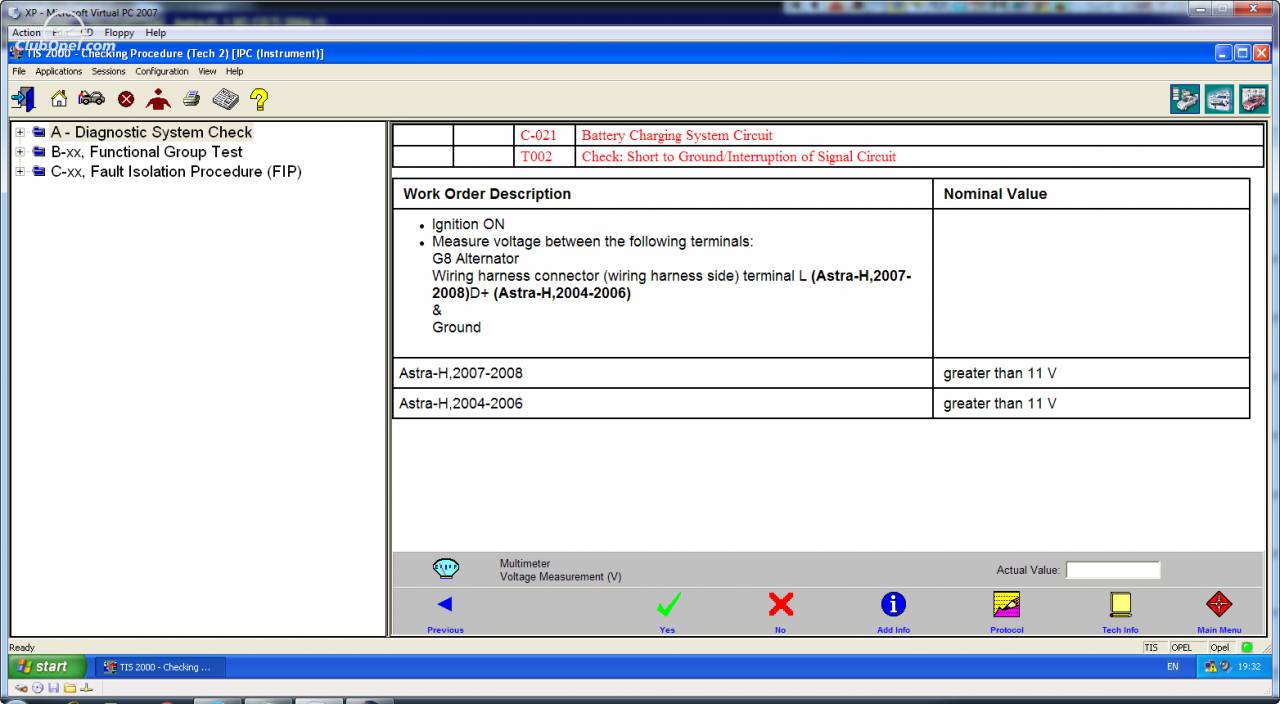Viewport: 1280px width, 704px height.
Task: Click the multimeter icon beside Voltage Measurement
Action: 446,569
